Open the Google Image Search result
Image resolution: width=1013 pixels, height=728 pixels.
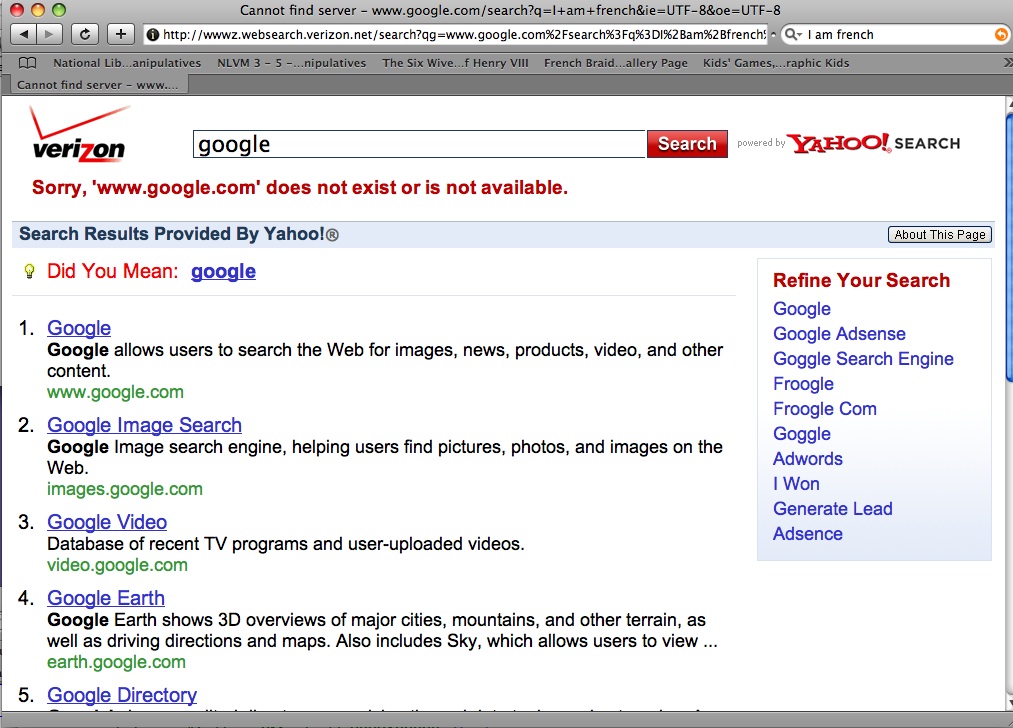pos(145,425)
